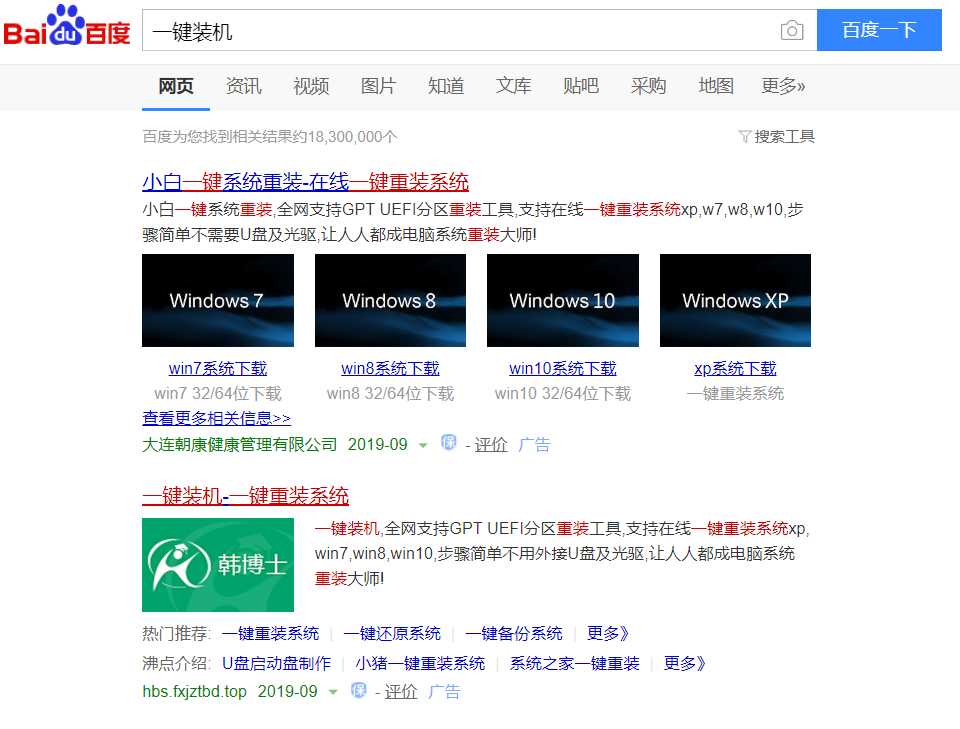Click 大连朝康健康管理有限公司 source link
This screenshot has height=729, width=960.
coord(239,444)
